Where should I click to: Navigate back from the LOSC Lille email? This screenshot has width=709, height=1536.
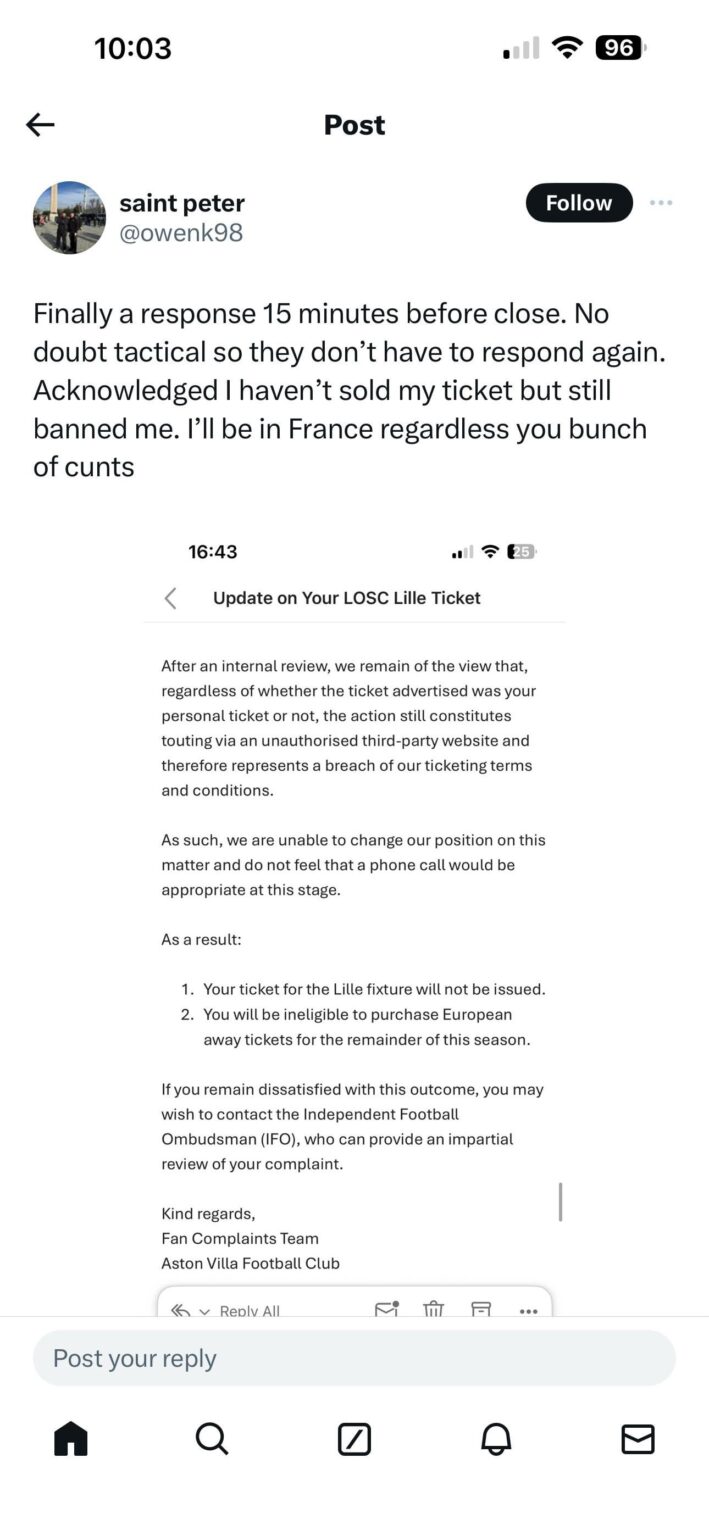pyautogui.click(x=170, y=597)
